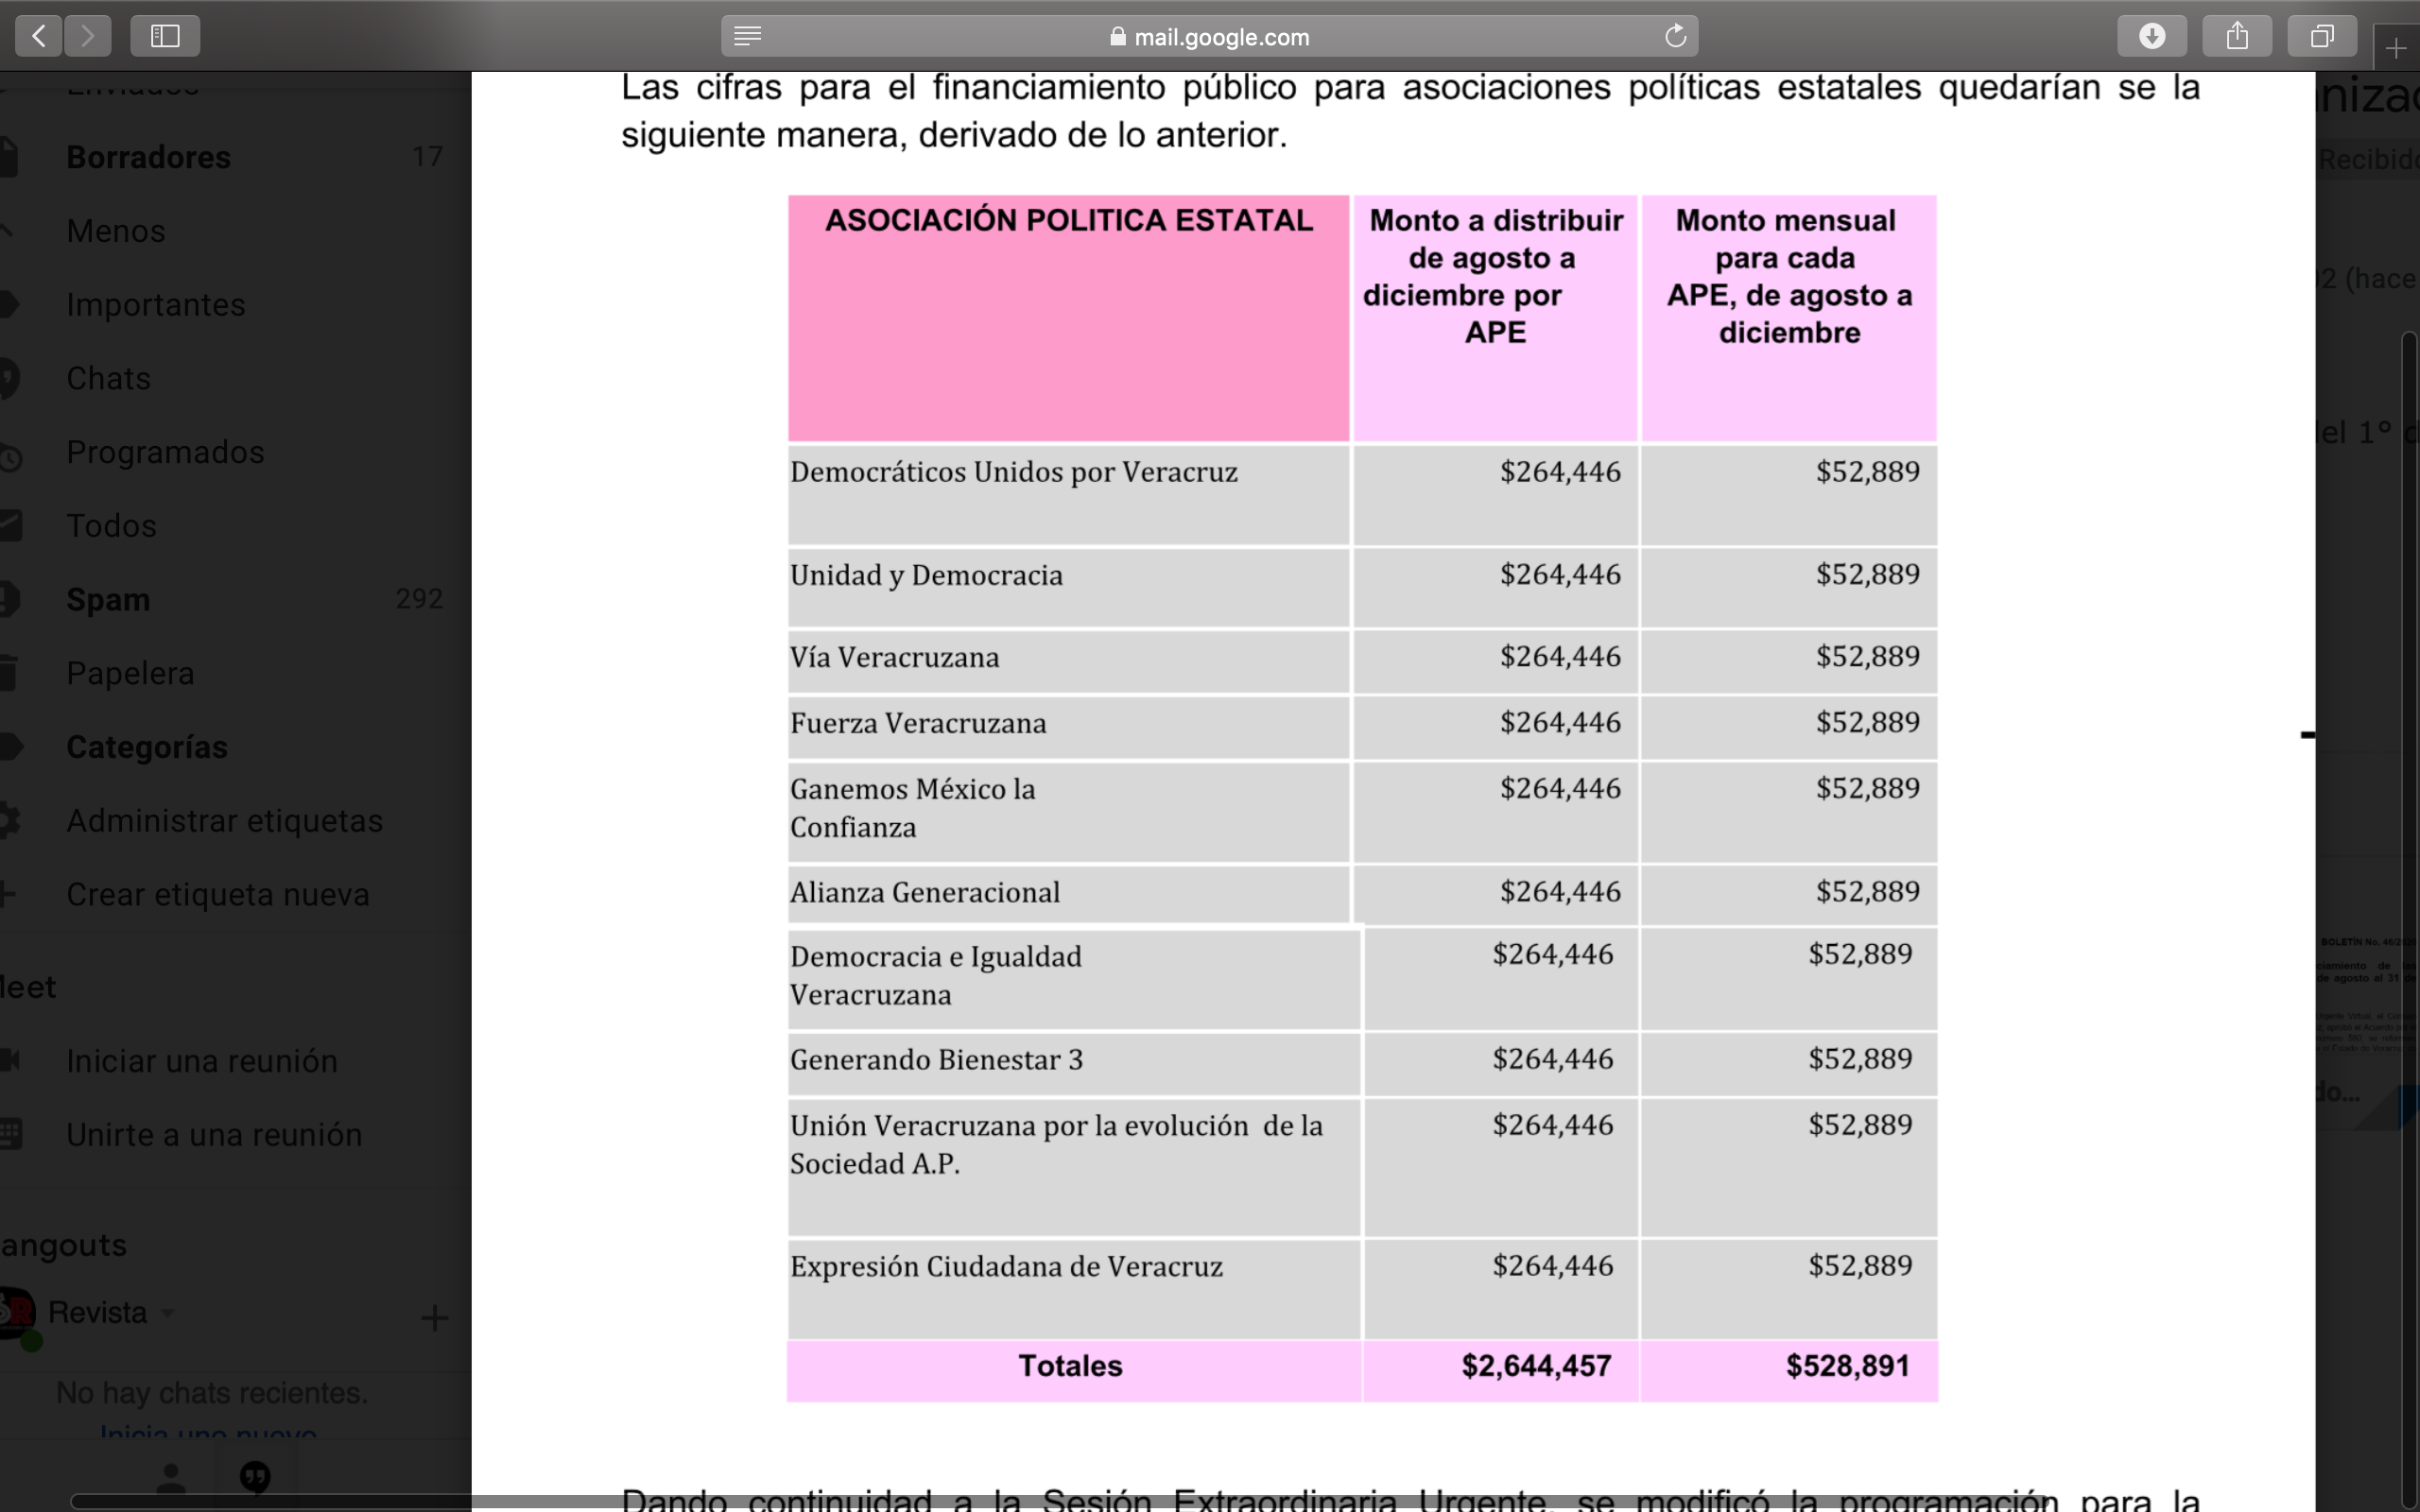The height and width of the screenshot is (1512, 2420).
Task: Show all tabs overview icon
Action: [x=2322, y=36]
